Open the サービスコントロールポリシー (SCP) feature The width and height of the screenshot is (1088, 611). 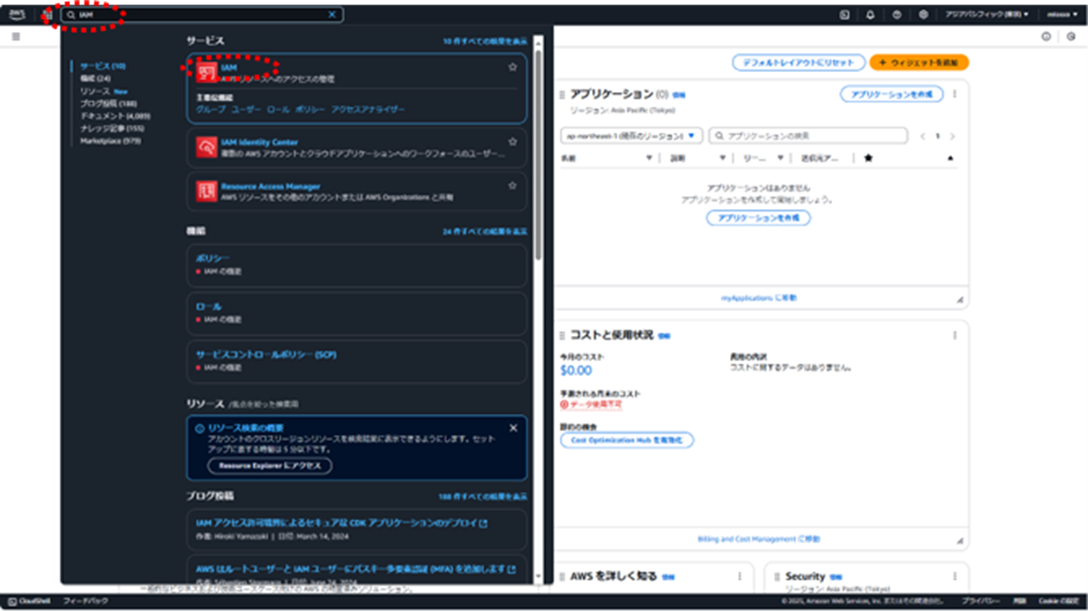click(266, 354)
